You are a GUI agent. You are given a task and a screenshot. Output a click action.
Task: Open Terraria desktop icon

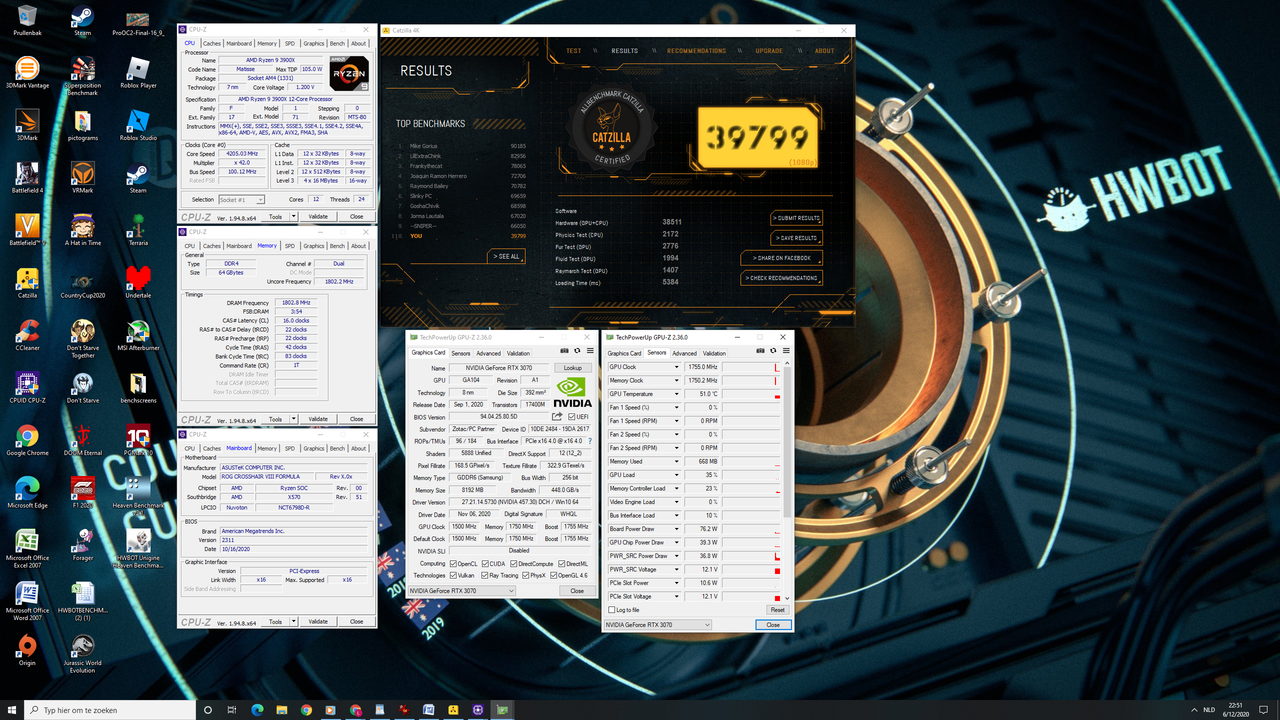click(138, 230)
